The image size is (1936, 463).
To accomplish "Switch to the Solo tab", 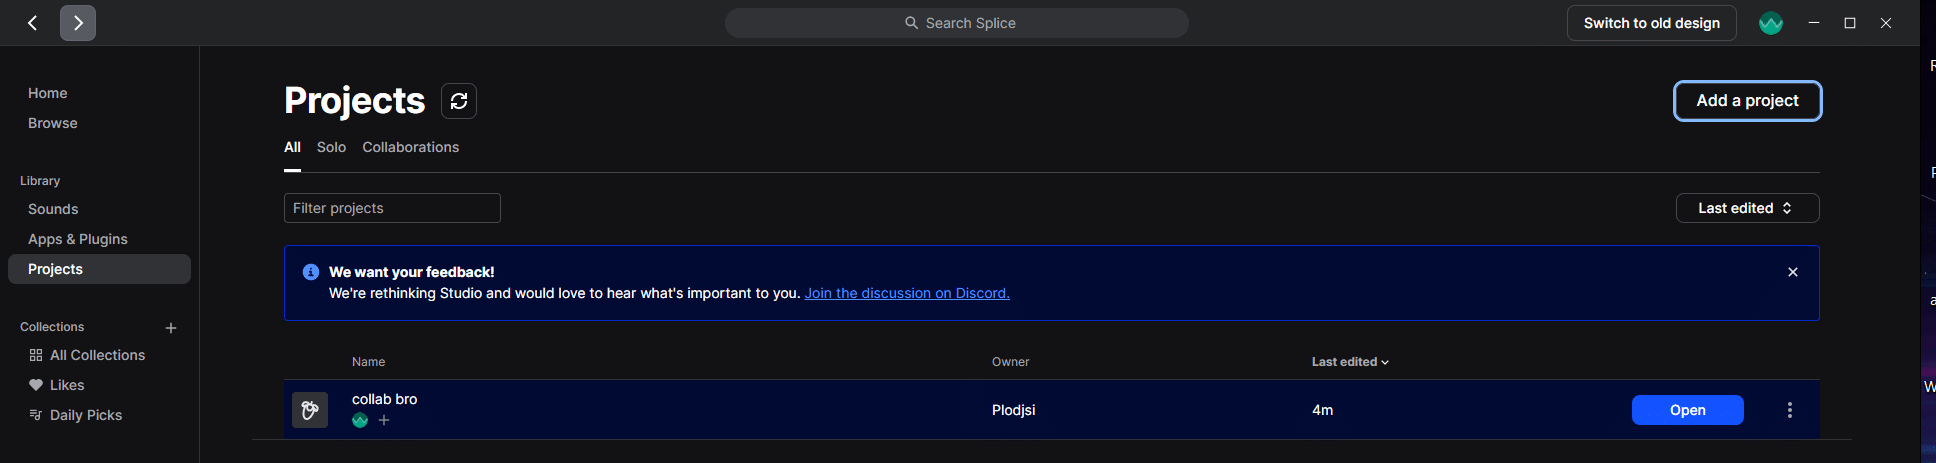I will pos(331,147).
